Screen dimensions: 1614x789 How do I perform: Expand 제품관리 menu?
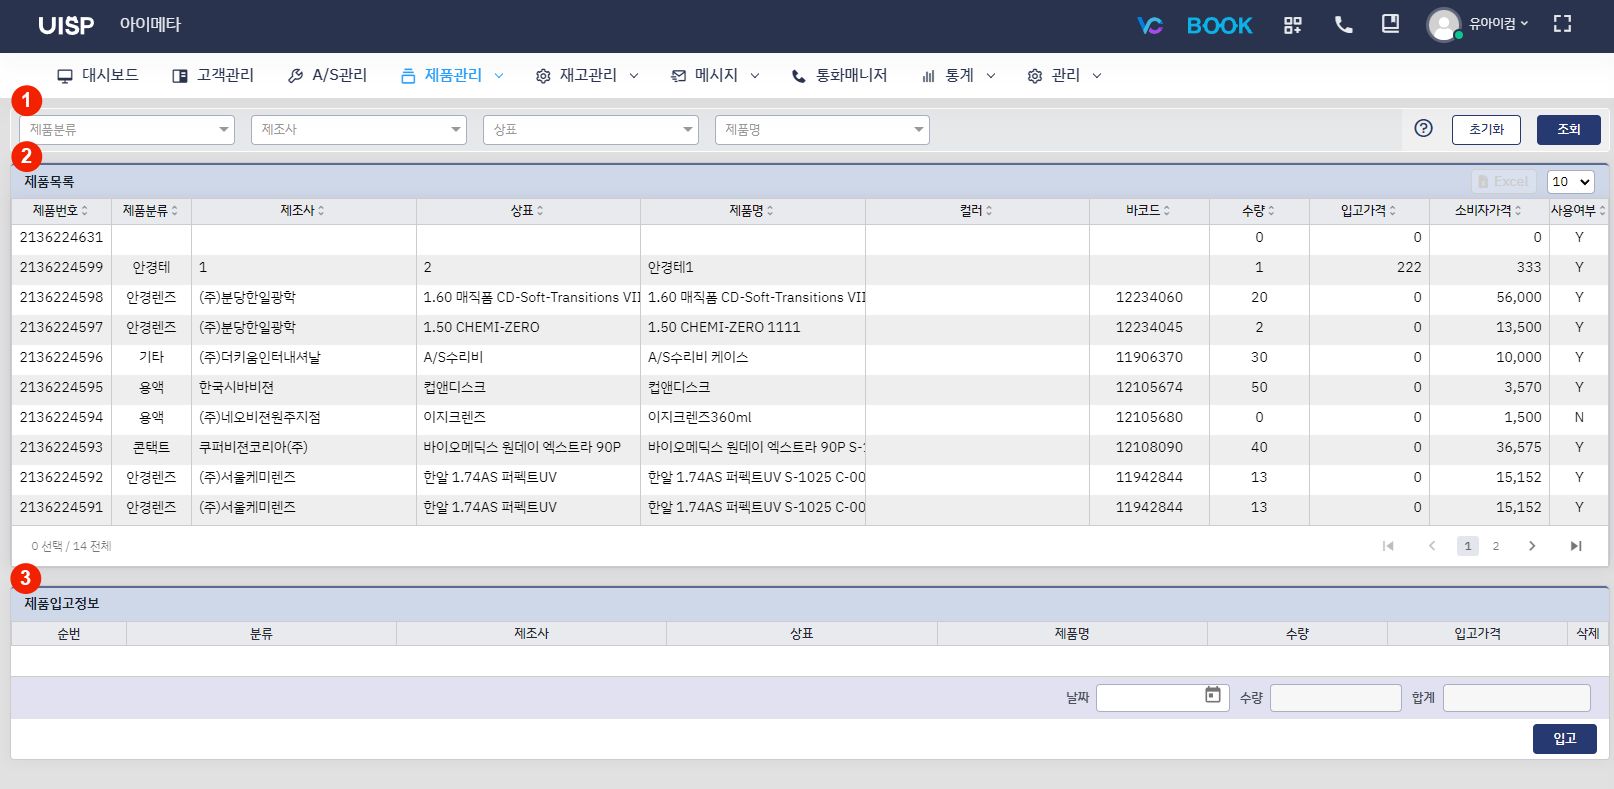coord(452,75)
